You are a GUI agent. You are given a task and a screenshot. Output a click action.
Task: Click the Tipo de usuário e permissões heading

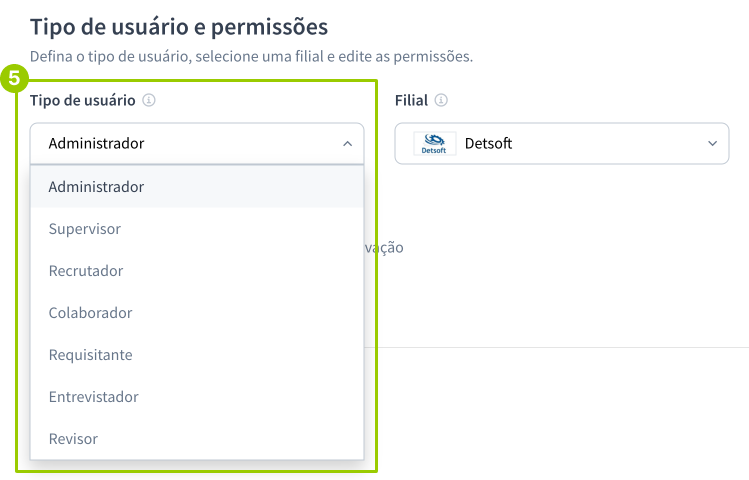click(x=179, y=25)
